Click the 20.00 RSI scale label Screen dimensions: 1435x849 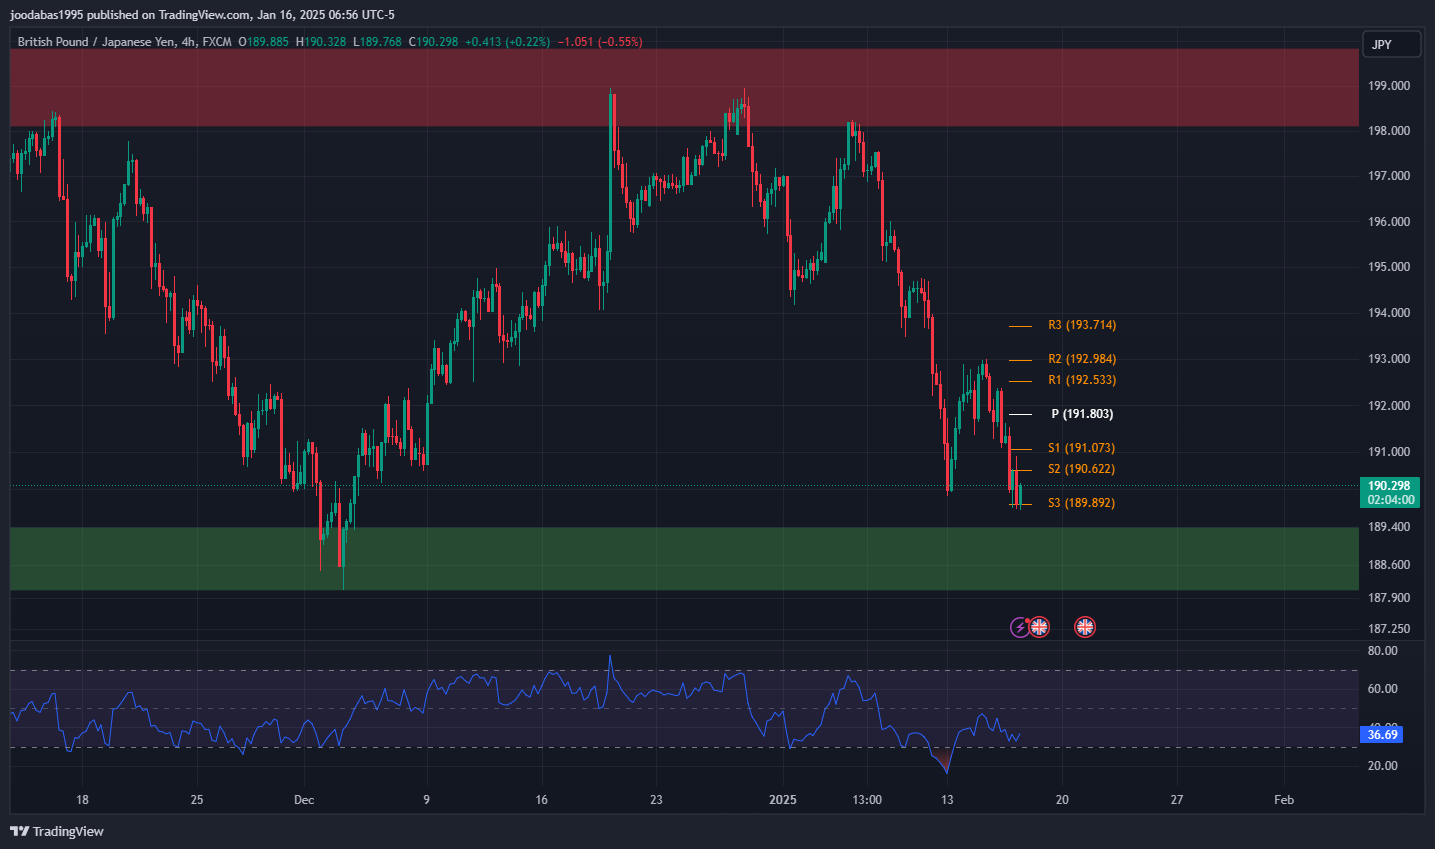pyautogui.click(x=1382, y=766)
